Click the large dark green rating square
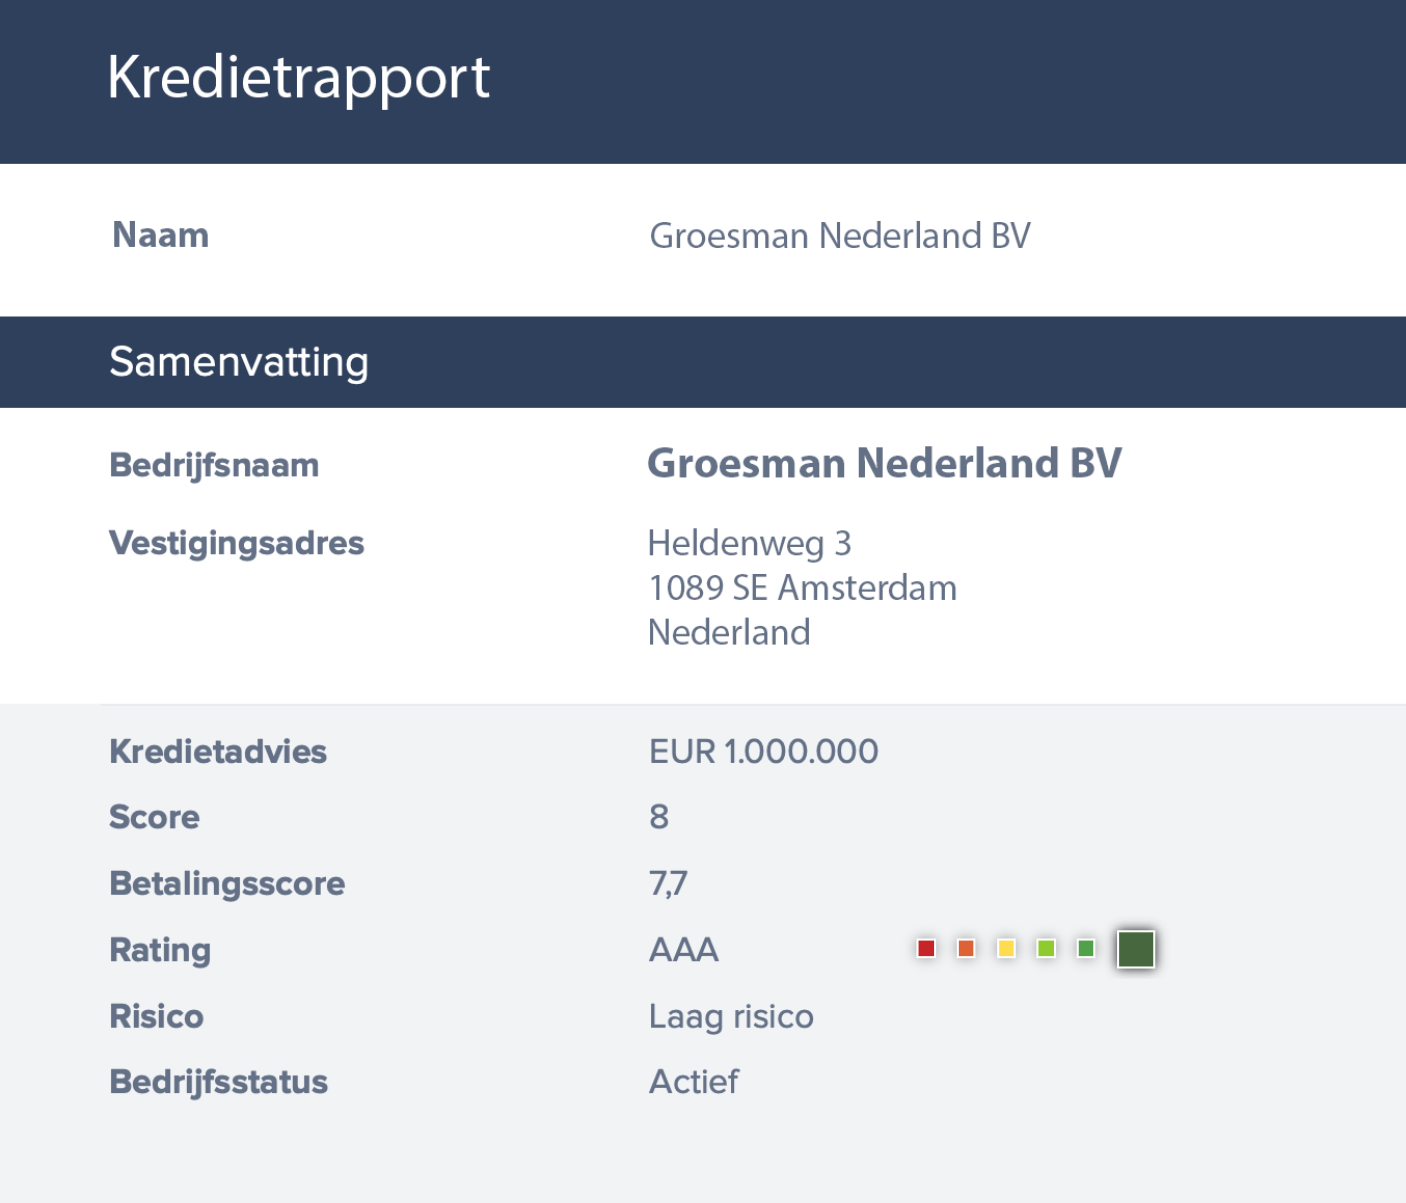The width and height of the screenshot is (1406, 1203). [1136, 948]
